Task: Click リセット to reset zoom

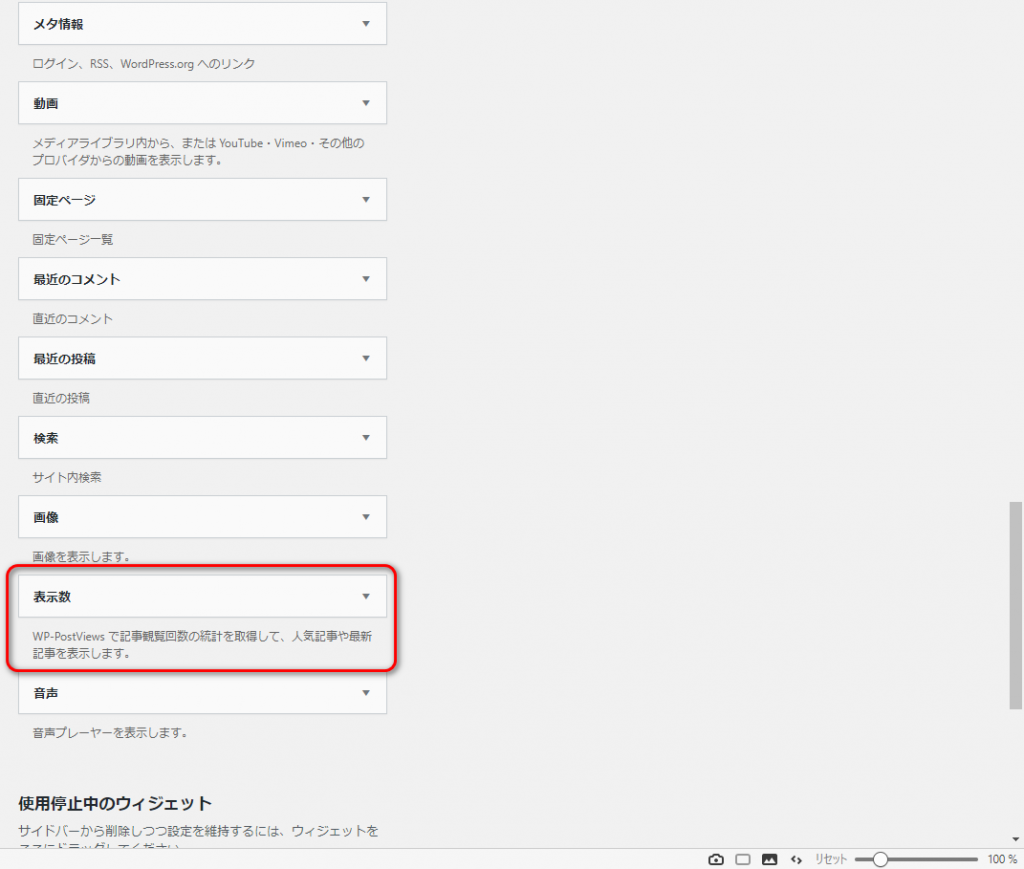Action: (x=830, y=859)
